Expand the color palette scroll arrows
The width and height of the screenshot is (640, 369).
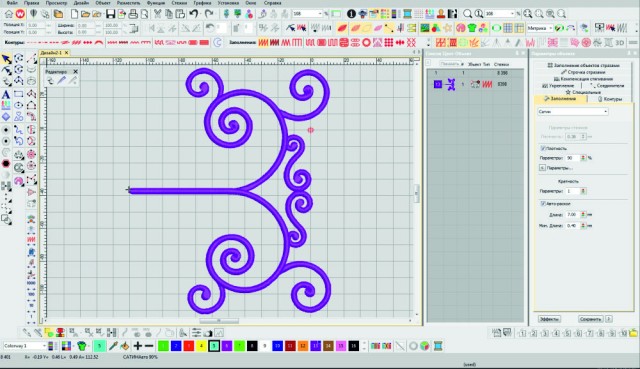(364, 346)
